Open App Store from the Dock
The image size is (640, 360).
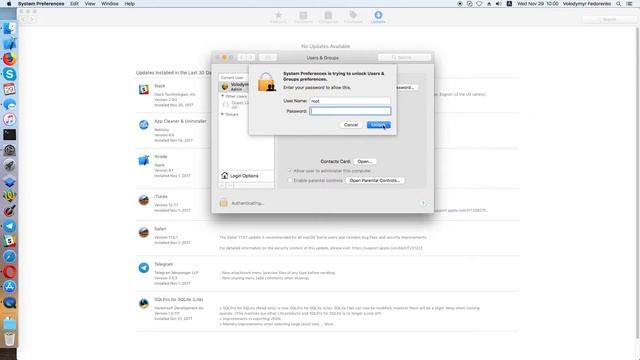coord(9,287)
